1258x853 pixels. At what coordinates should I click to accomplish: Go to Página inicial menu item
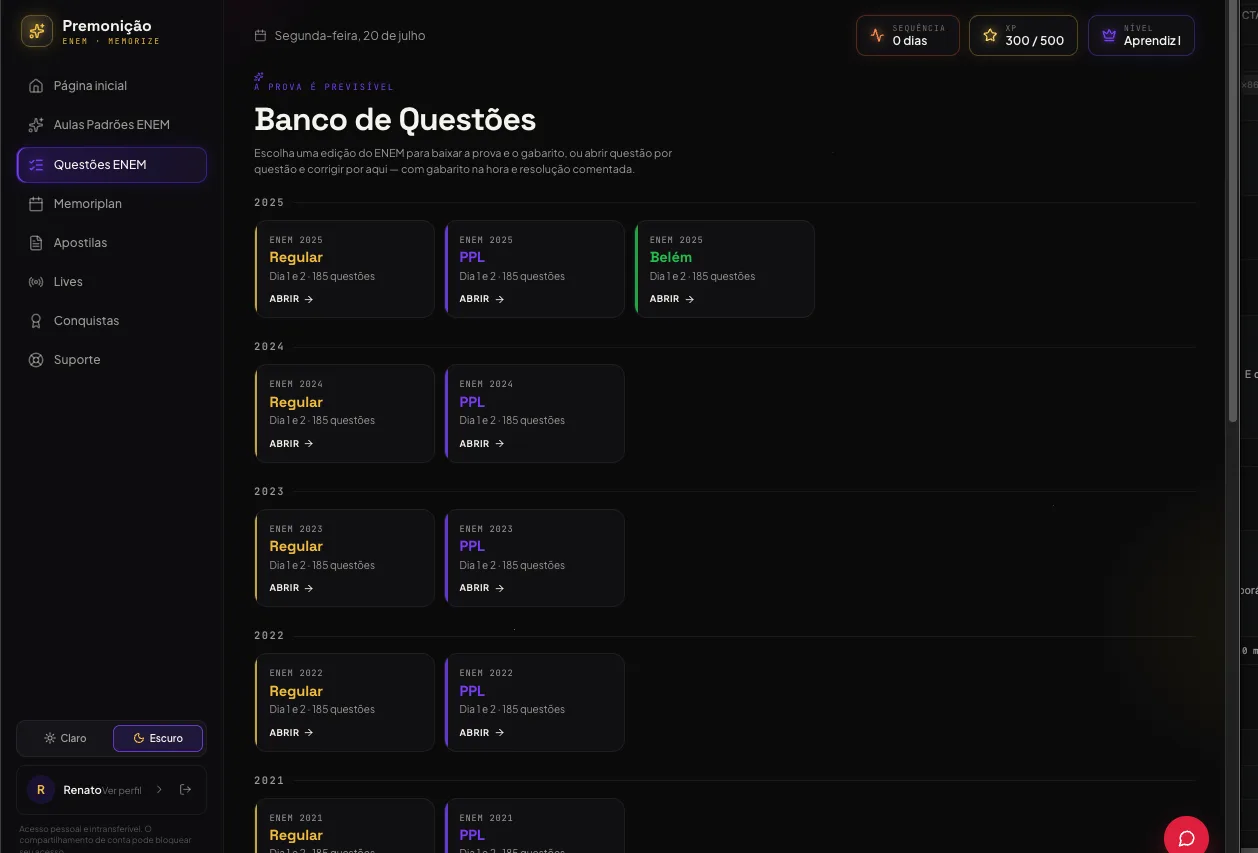tap(112, 86)
